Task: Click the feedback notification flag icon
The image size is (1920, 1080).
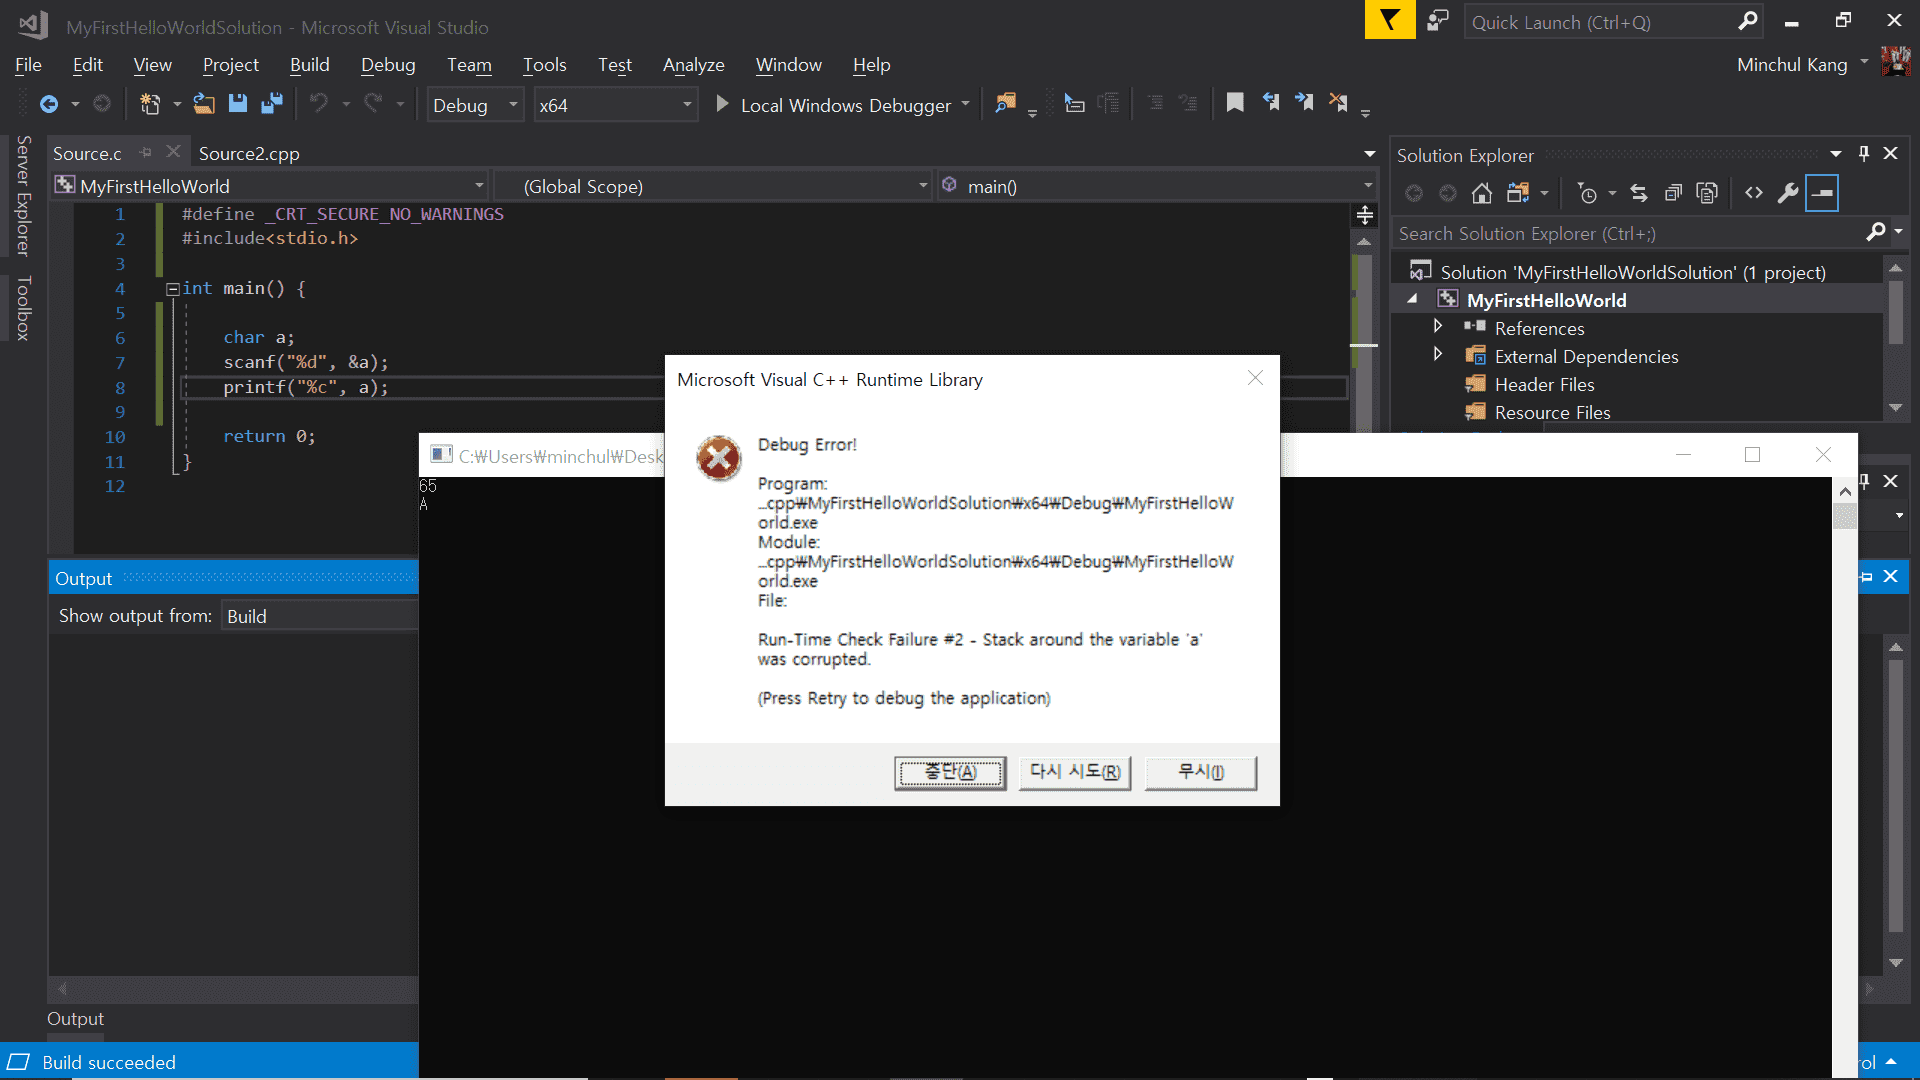Action: (1390, 20)
